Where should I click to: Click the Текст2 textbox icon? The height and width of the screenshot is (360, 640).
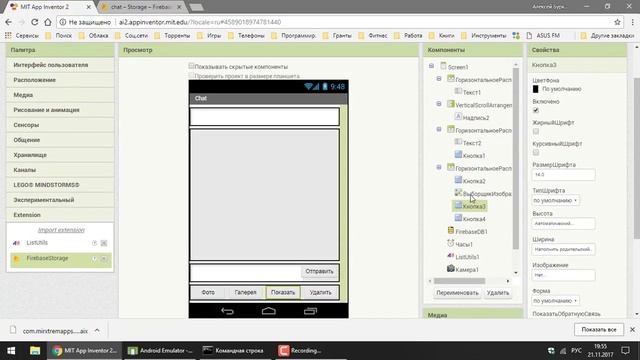click(458, 142)
